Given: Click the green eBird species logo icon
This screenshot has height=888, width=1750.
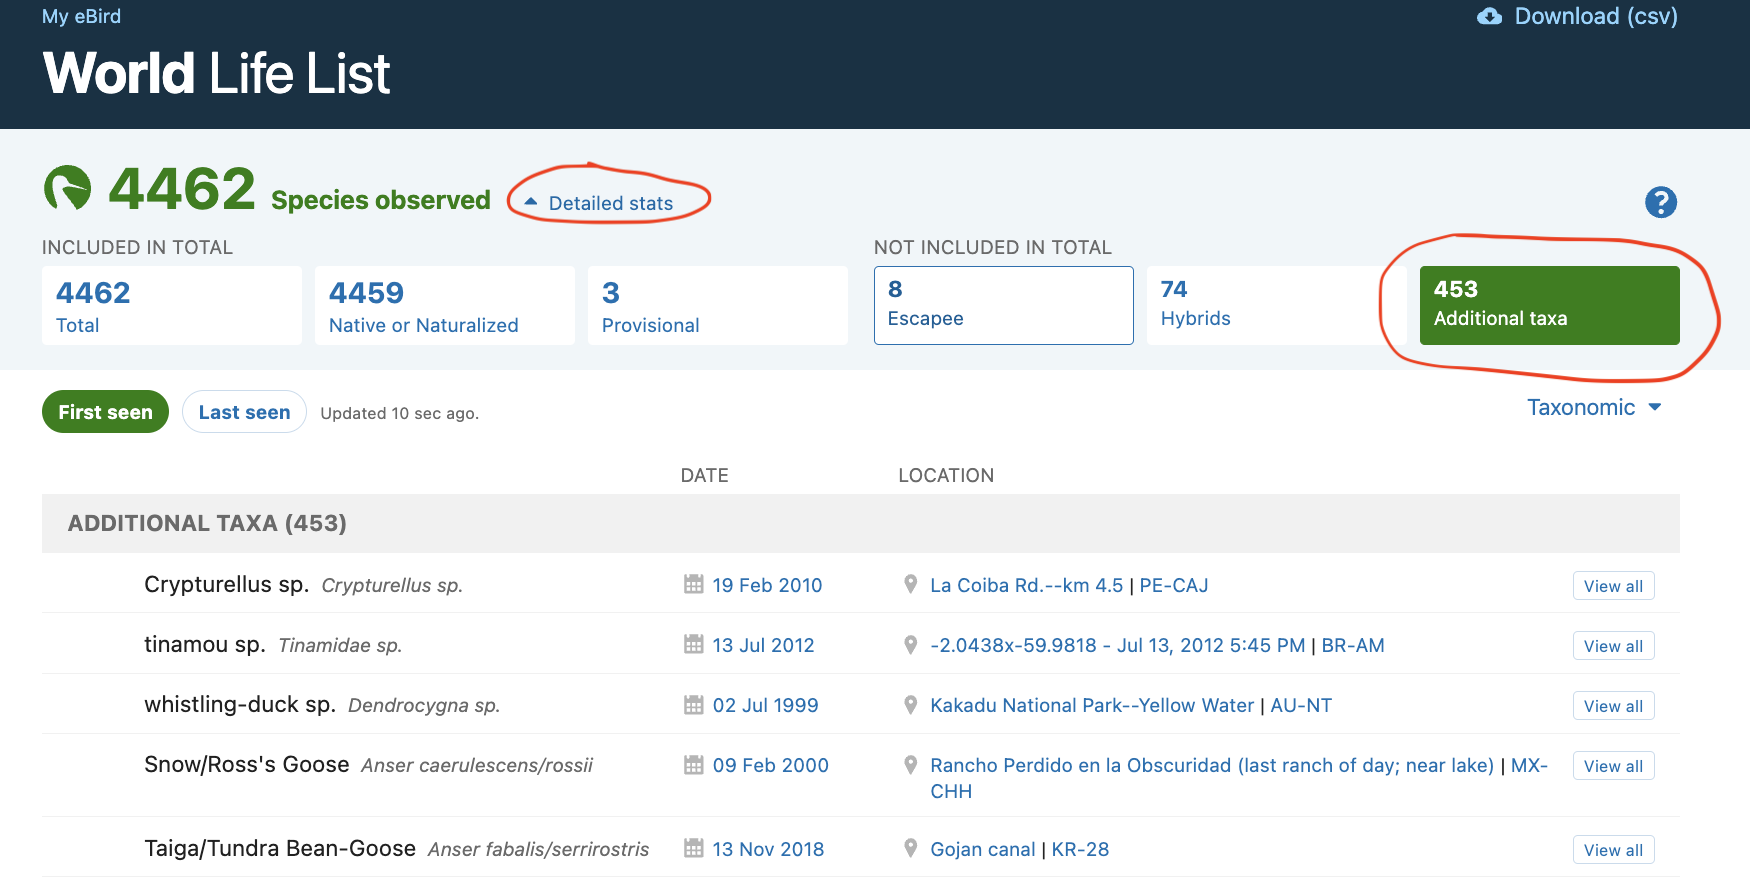Looking at the screenshot, I should [x=67, y=188].
